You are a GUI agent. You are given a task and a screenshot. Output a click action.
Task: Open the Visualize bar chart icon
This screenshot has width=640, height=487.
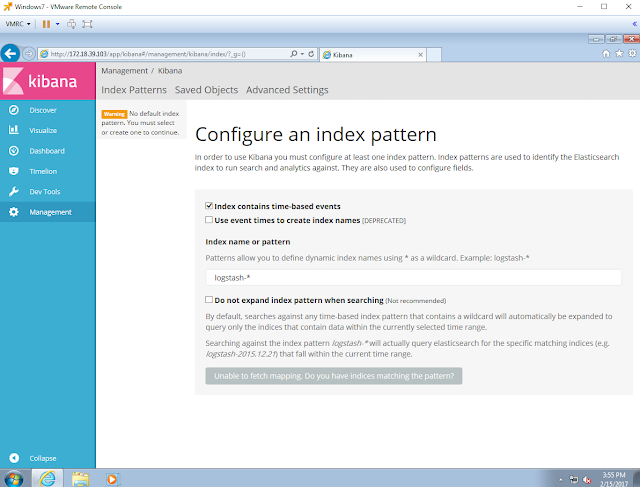[13, 130]
